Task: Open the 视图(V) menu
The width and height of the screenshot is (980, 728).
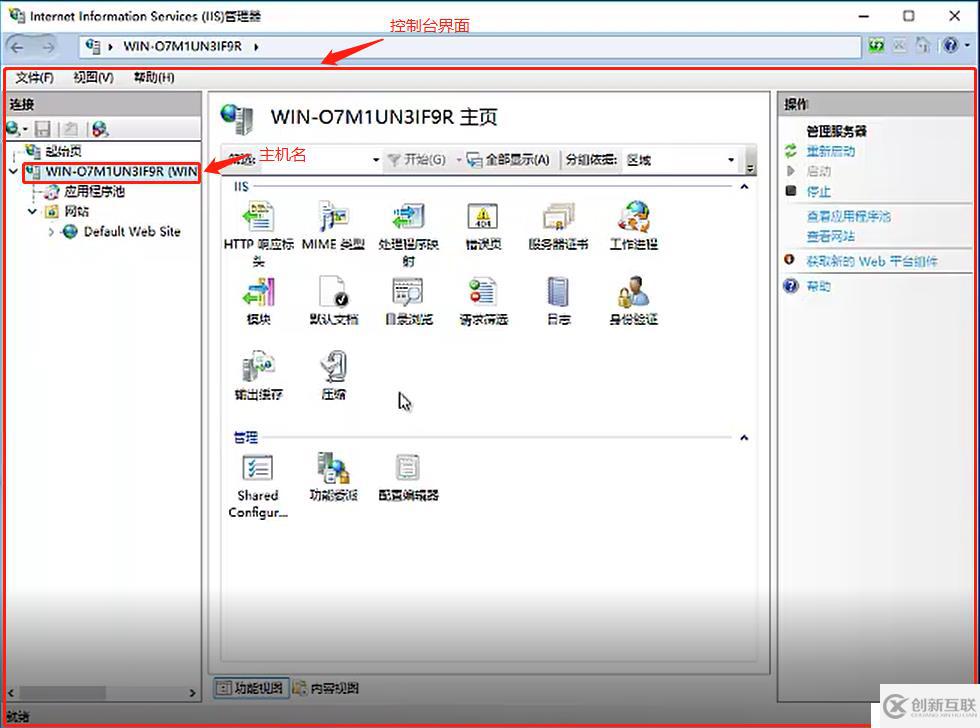Action: pos(93,77)
